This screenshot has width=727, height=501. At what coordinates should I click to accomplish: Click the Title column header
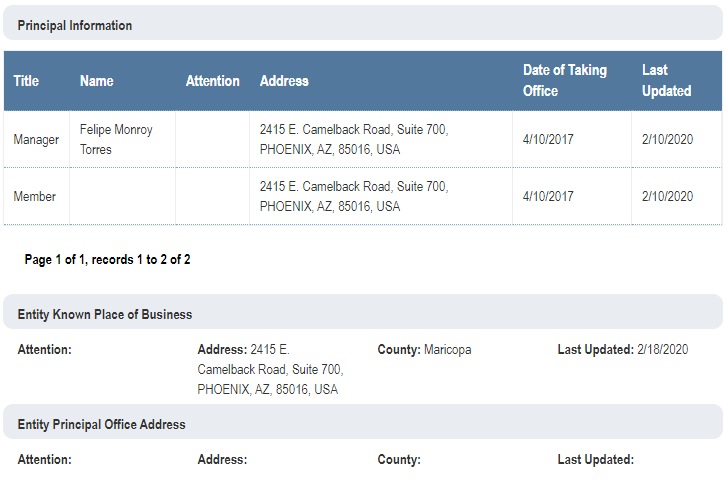point(26,81)
